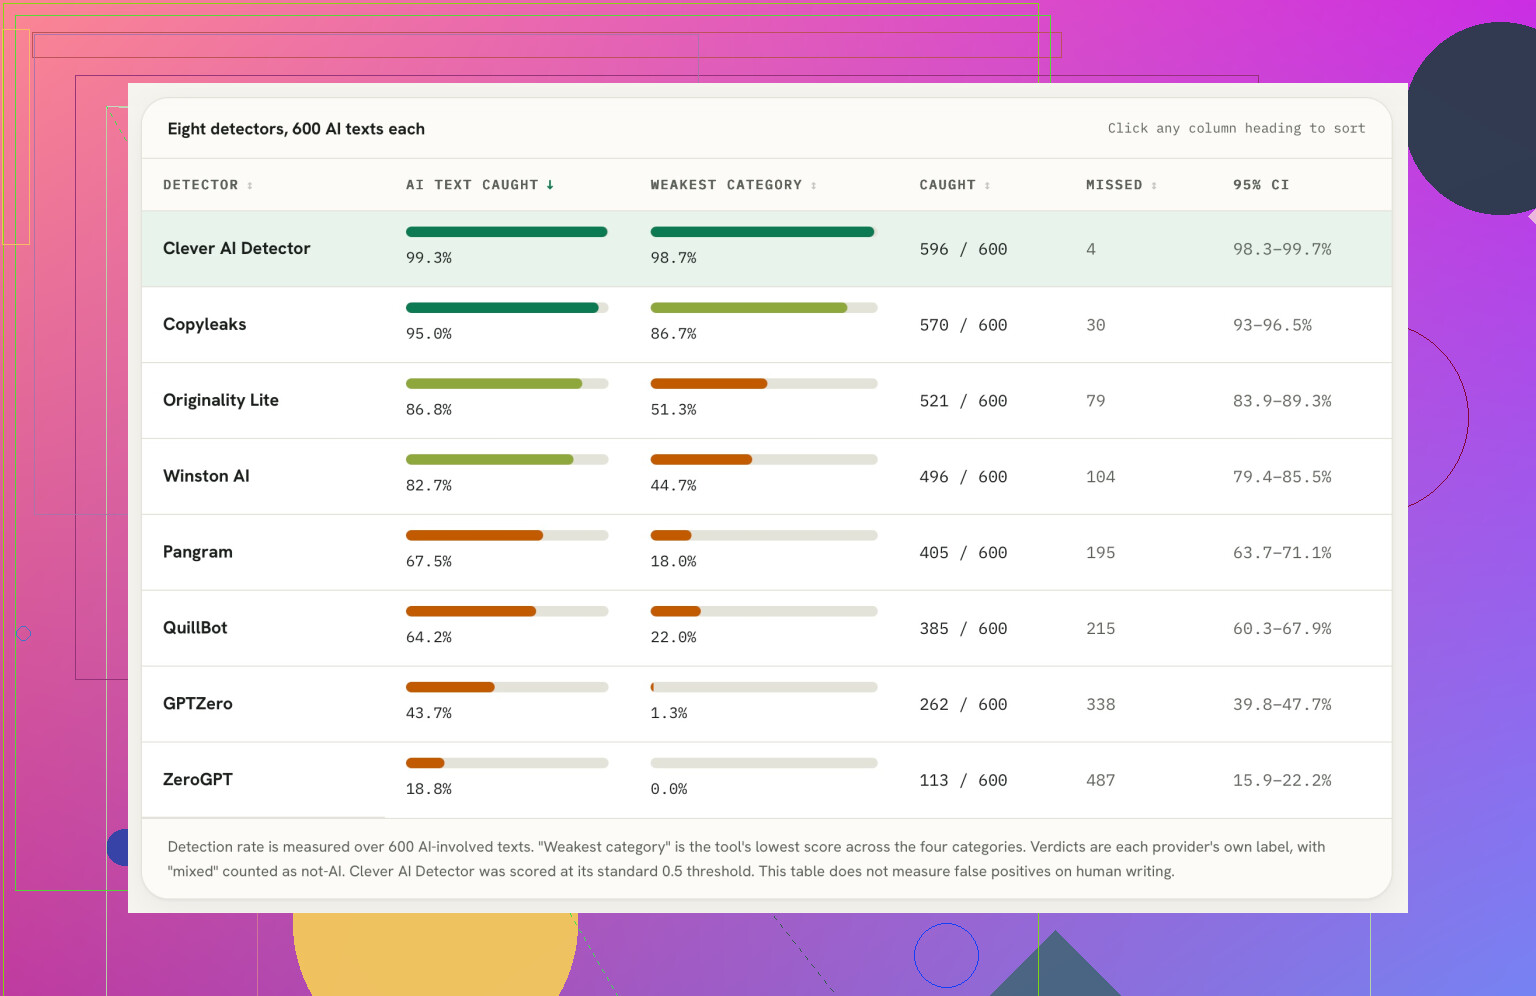
Task: Sort by AI Text Caught column heading
Action: click(480, 185)
